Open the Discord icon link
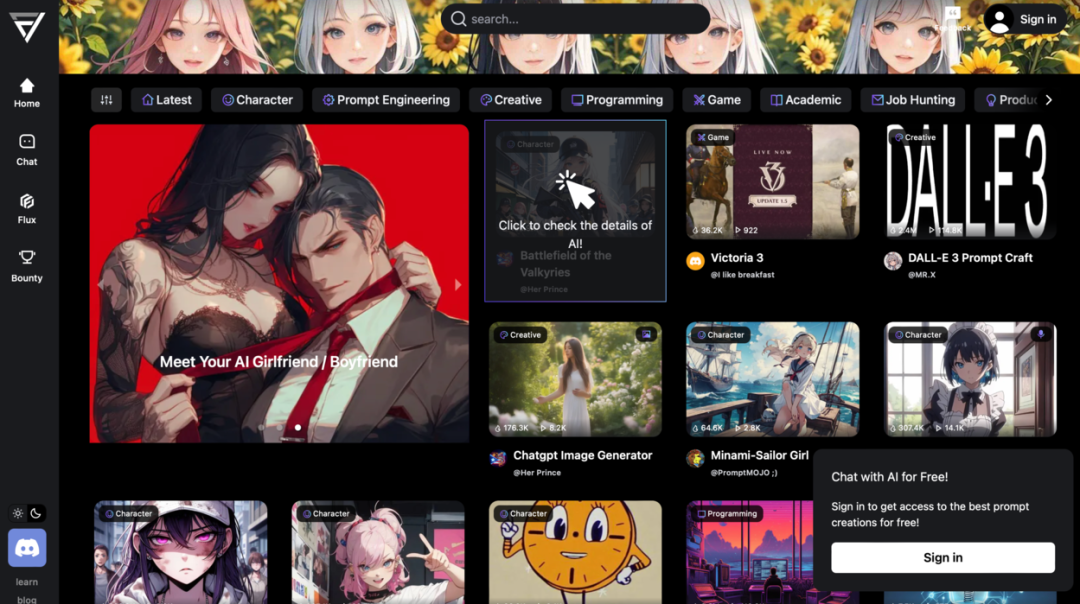 point(27,548)
